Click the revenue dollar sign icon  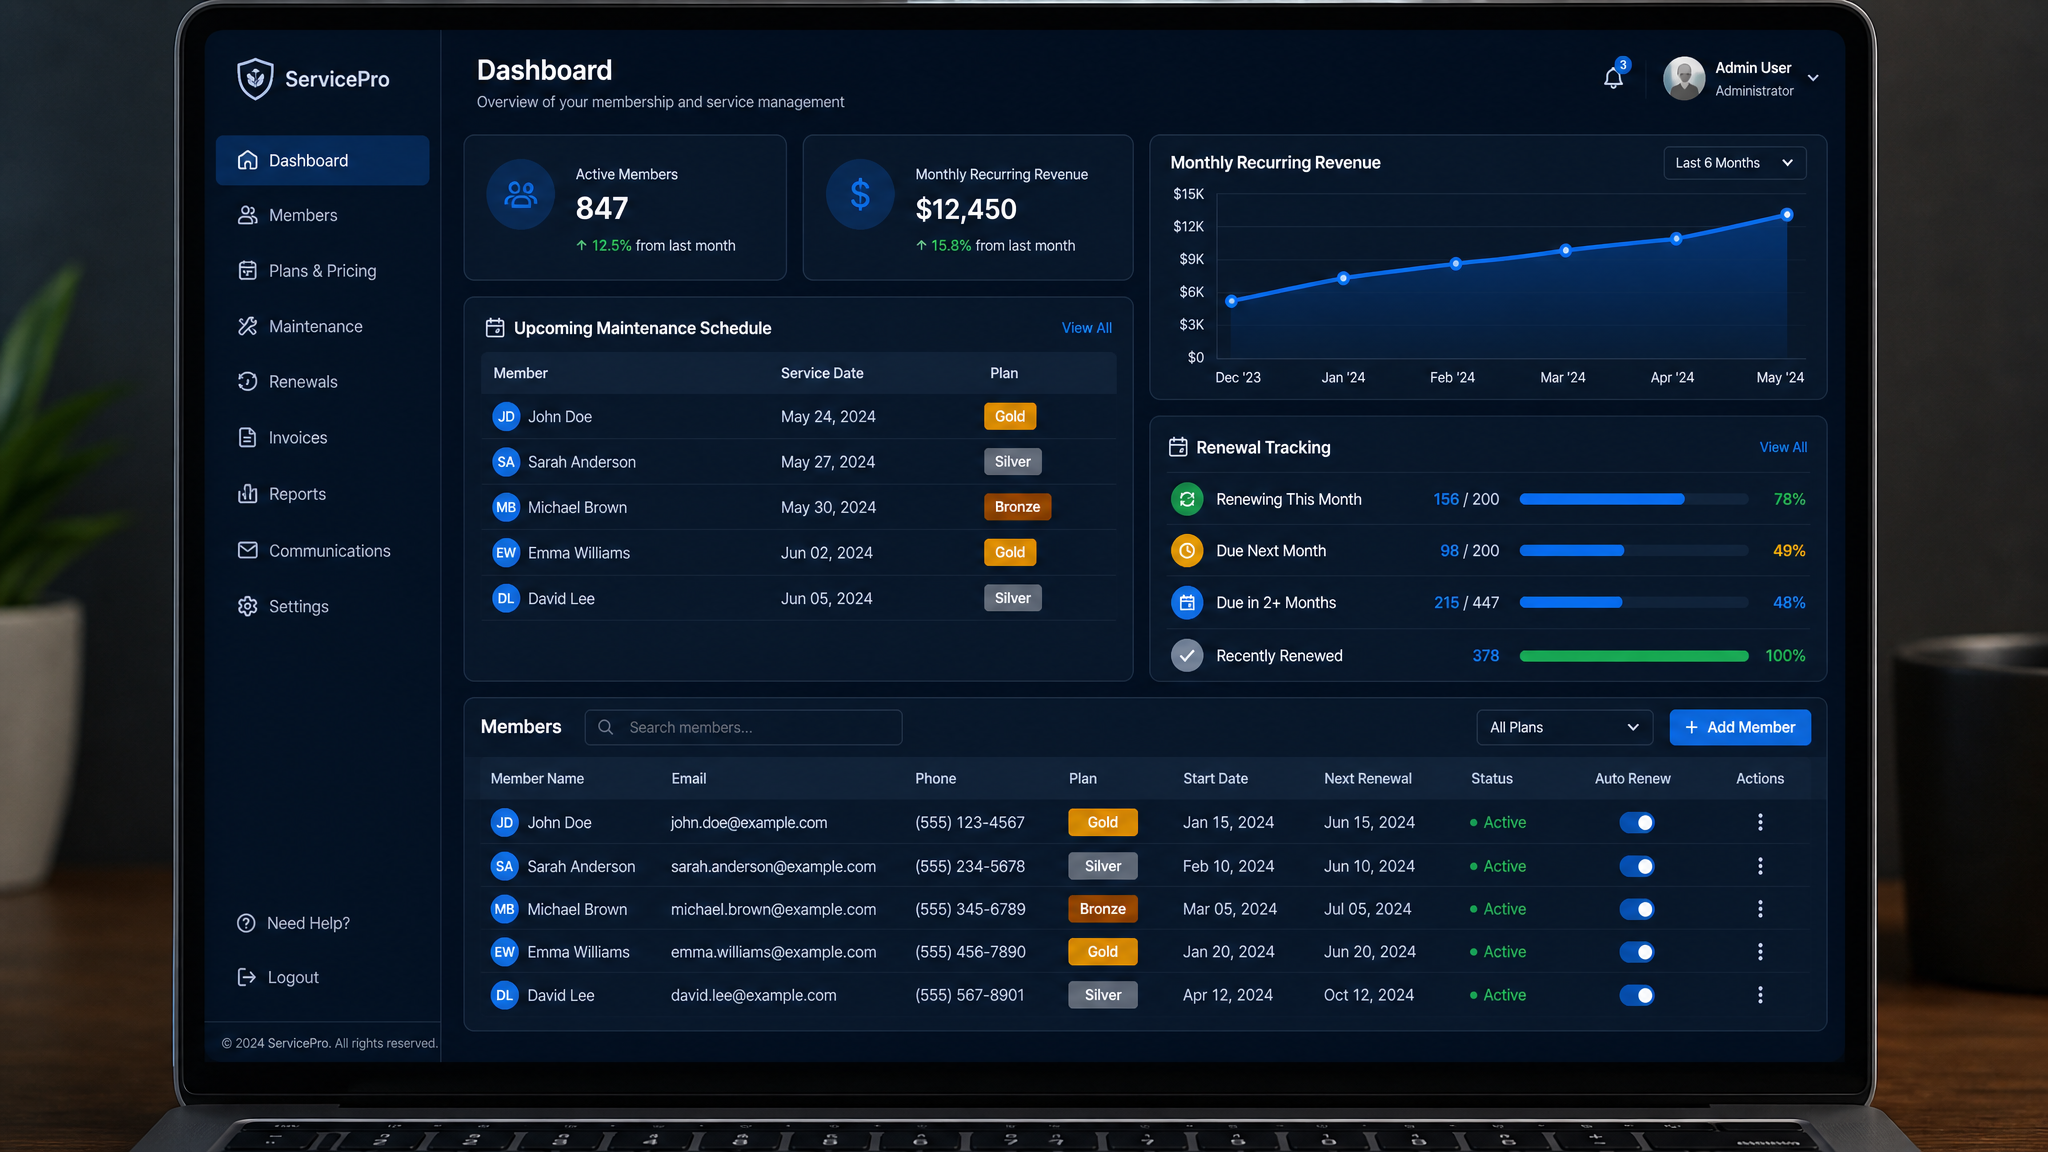coord(860,194)
